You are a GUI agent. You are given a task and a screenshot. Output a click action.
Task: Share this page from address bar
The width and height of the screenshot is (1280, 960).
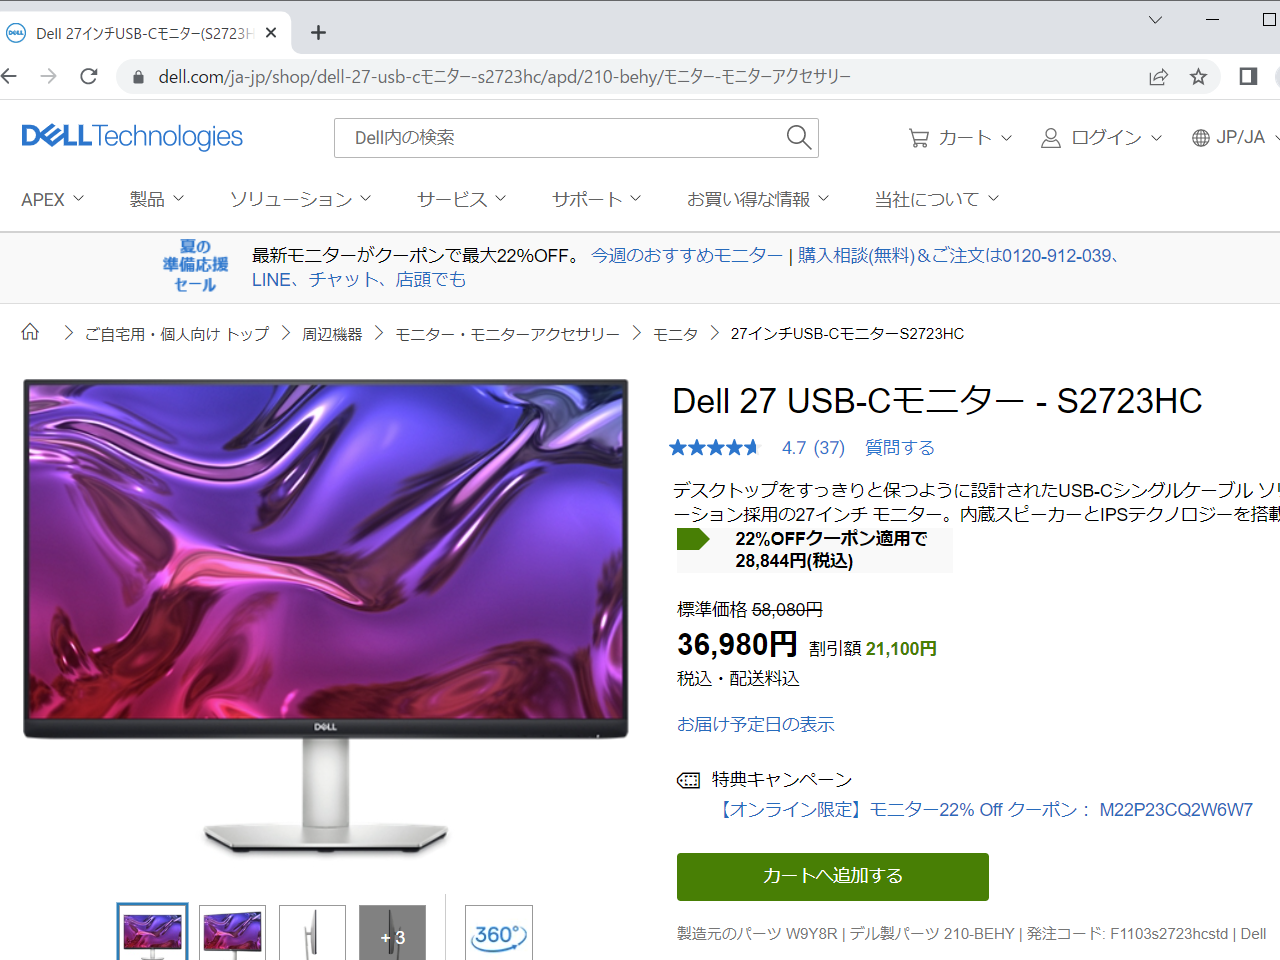coord(1158,77)
